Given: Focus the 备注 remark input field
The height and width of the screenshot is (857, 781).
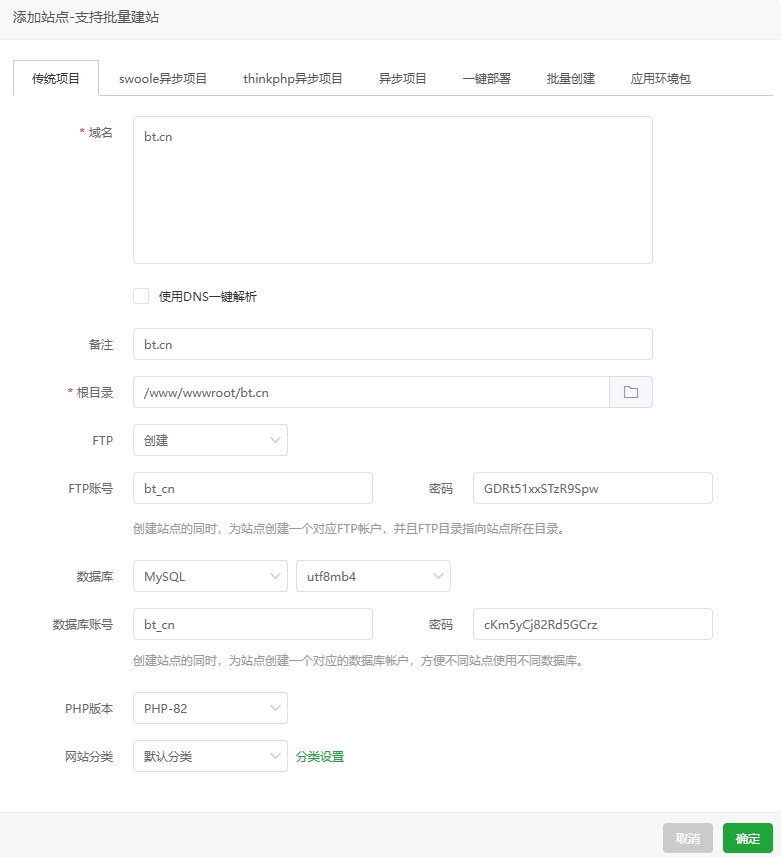Looking at the screenshot, I should [x=393, y=344].
